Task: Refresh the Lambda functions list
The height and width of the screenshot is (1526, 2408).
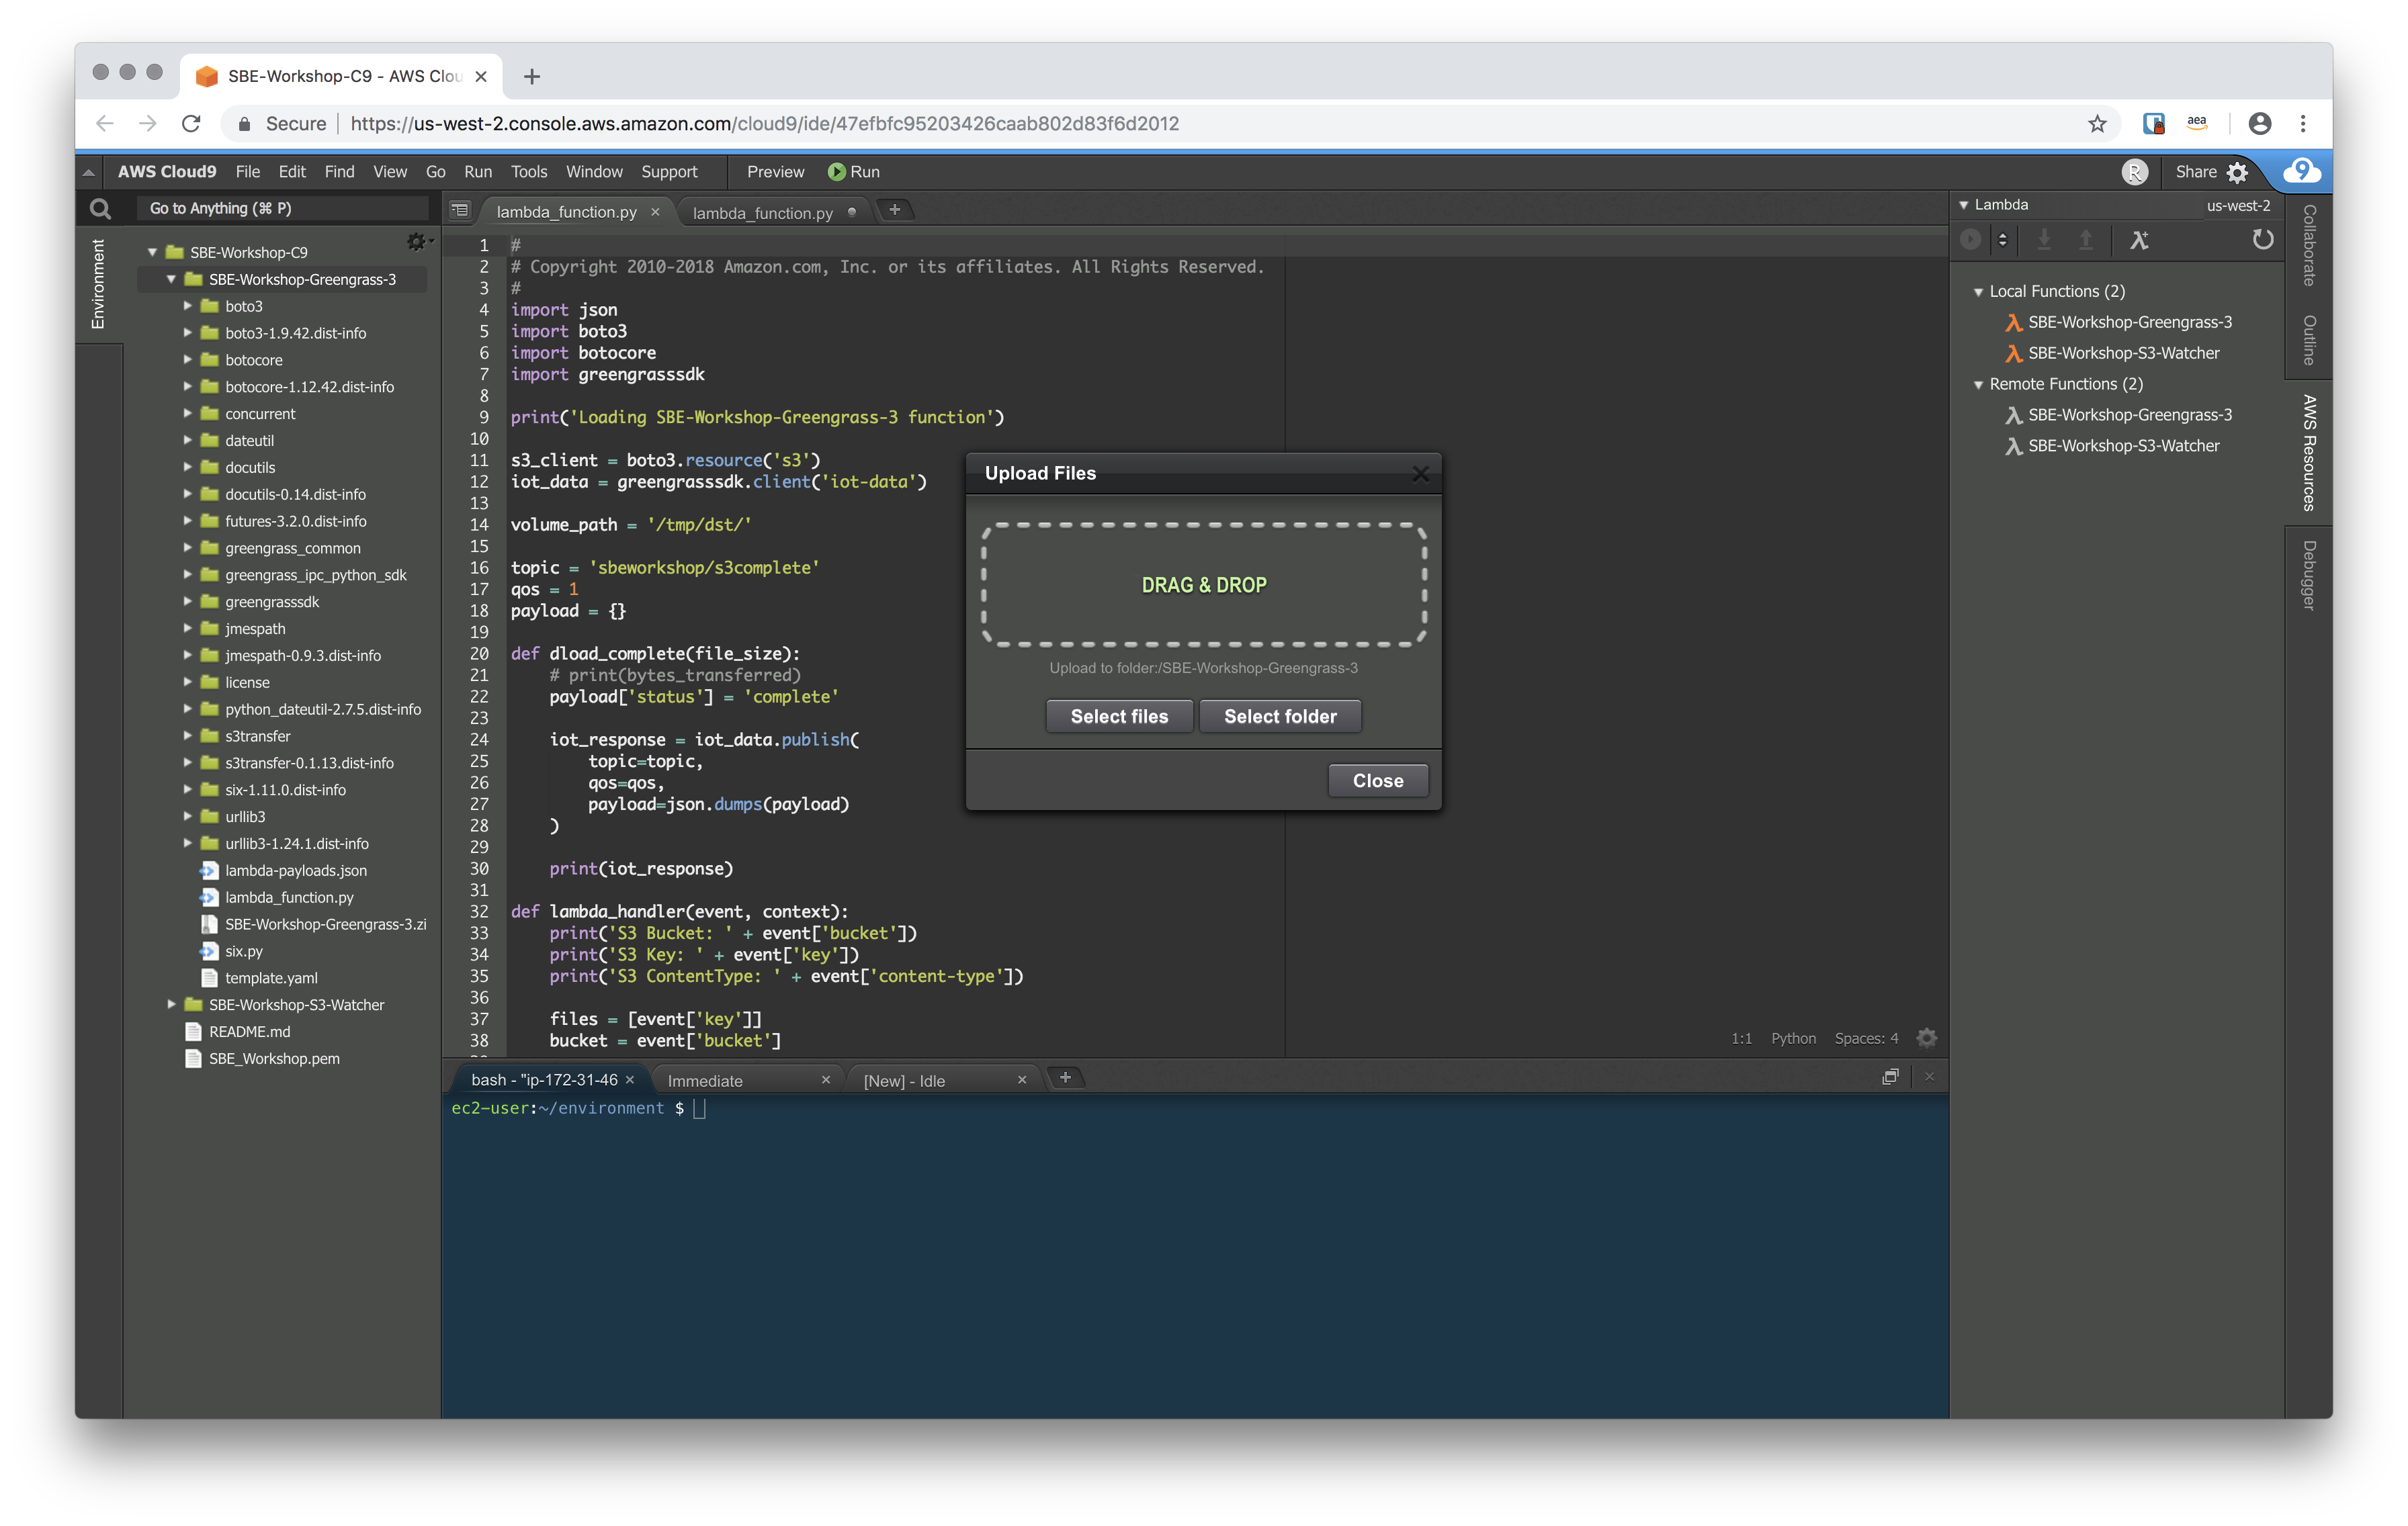Action: tap(2262, 240)
